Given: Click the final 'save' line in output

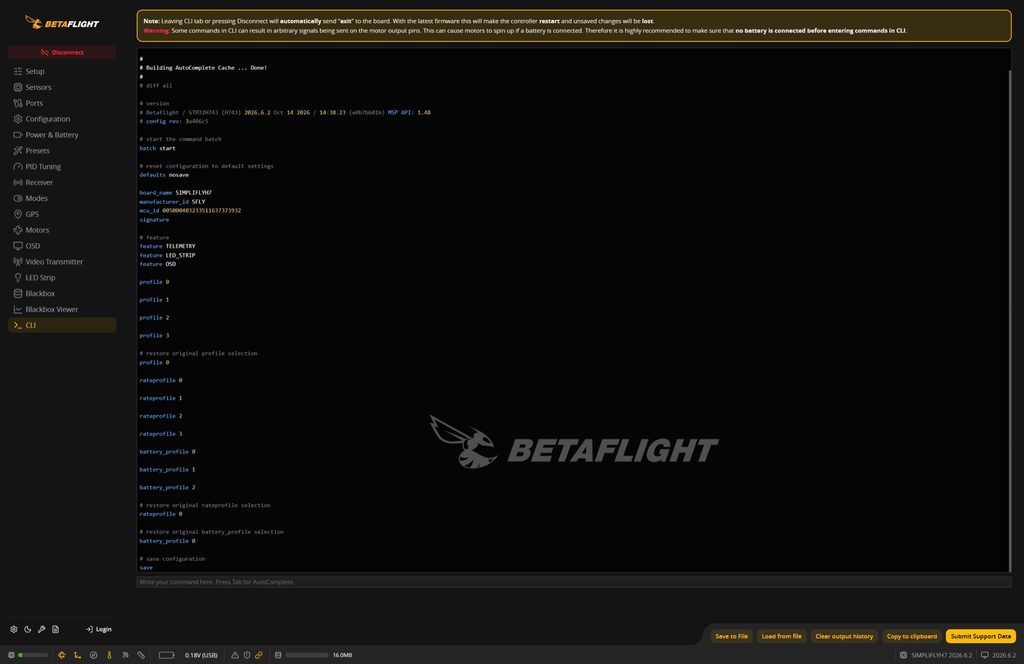Looking at the screenshot, I should pyautogui.click(x=146, y=568).
